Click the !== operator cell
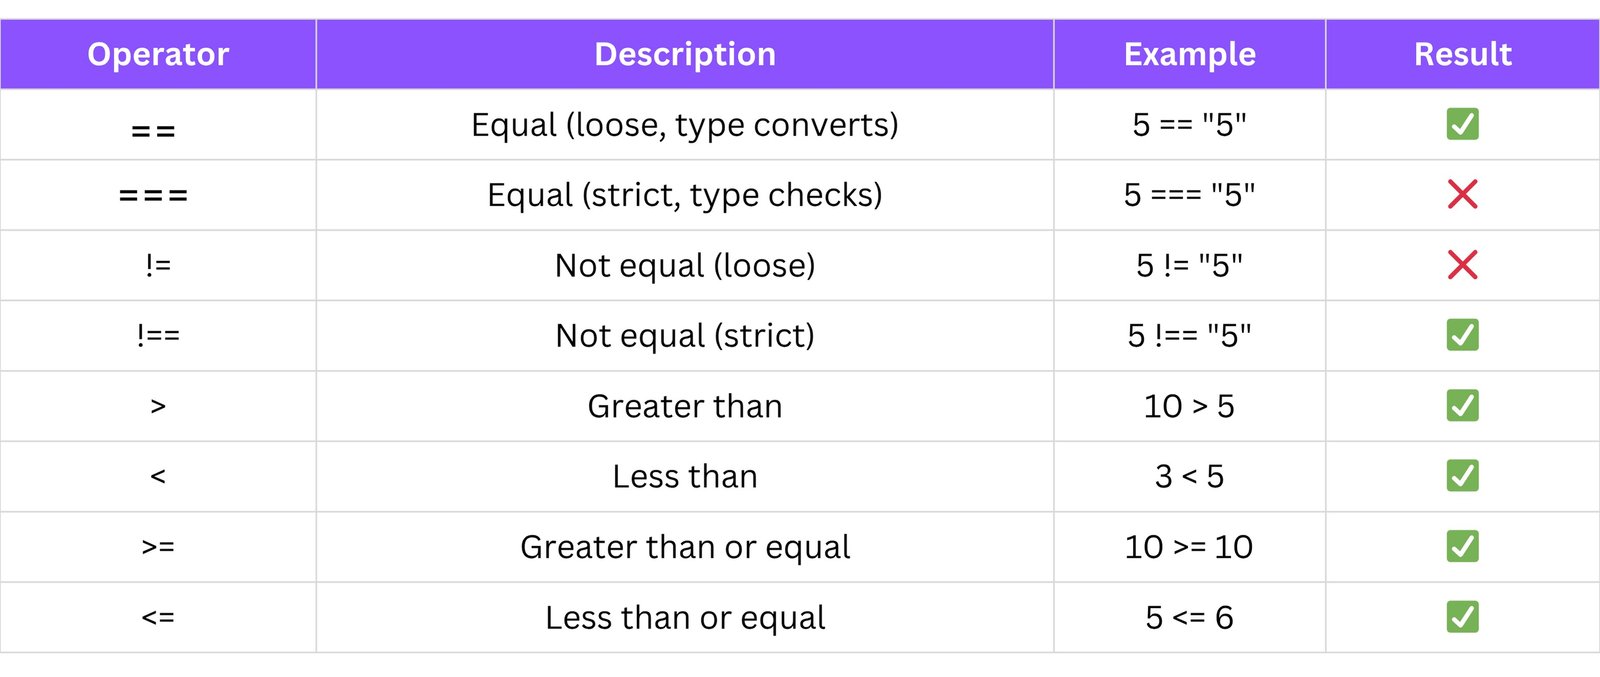Viewport: 1600px width, 677px height. click(158, 335)
